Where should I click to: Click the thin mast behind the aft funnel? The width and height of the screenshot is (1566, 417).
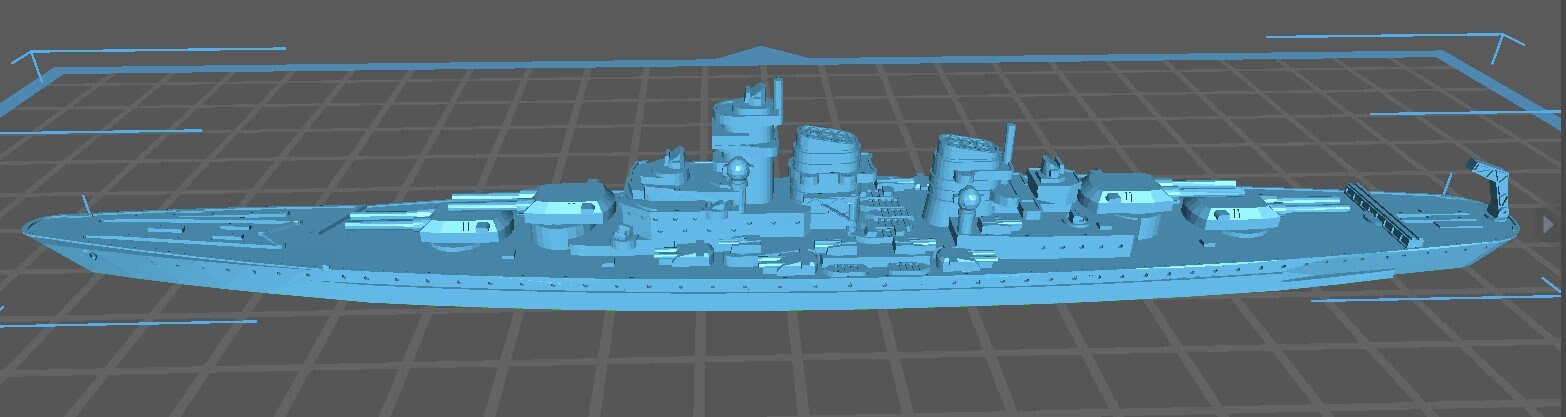(1012, 140)
